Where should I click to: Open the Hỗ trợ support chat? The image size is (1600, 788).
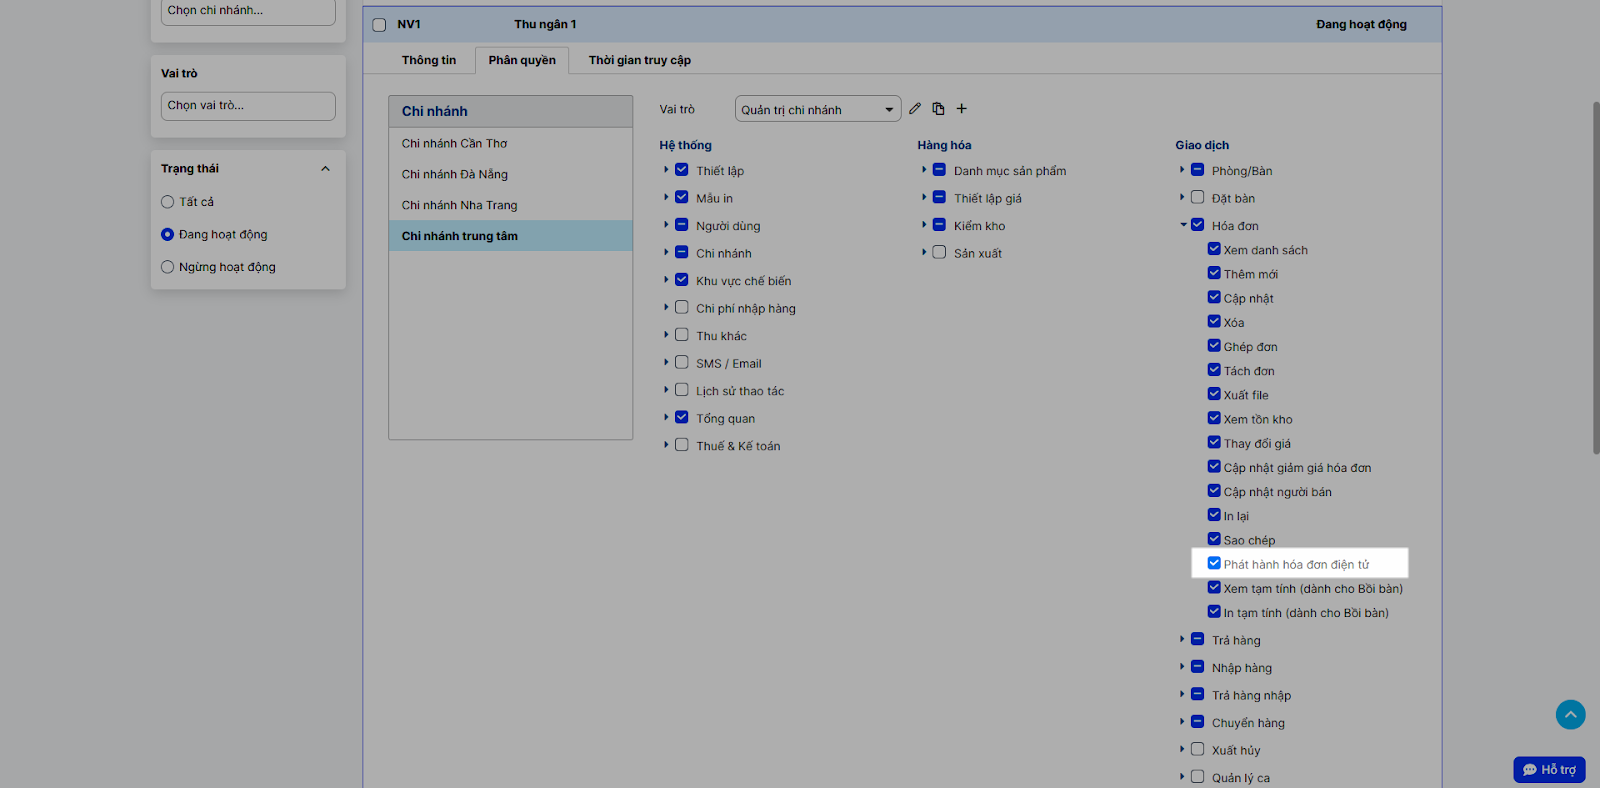pos(1549,769)
